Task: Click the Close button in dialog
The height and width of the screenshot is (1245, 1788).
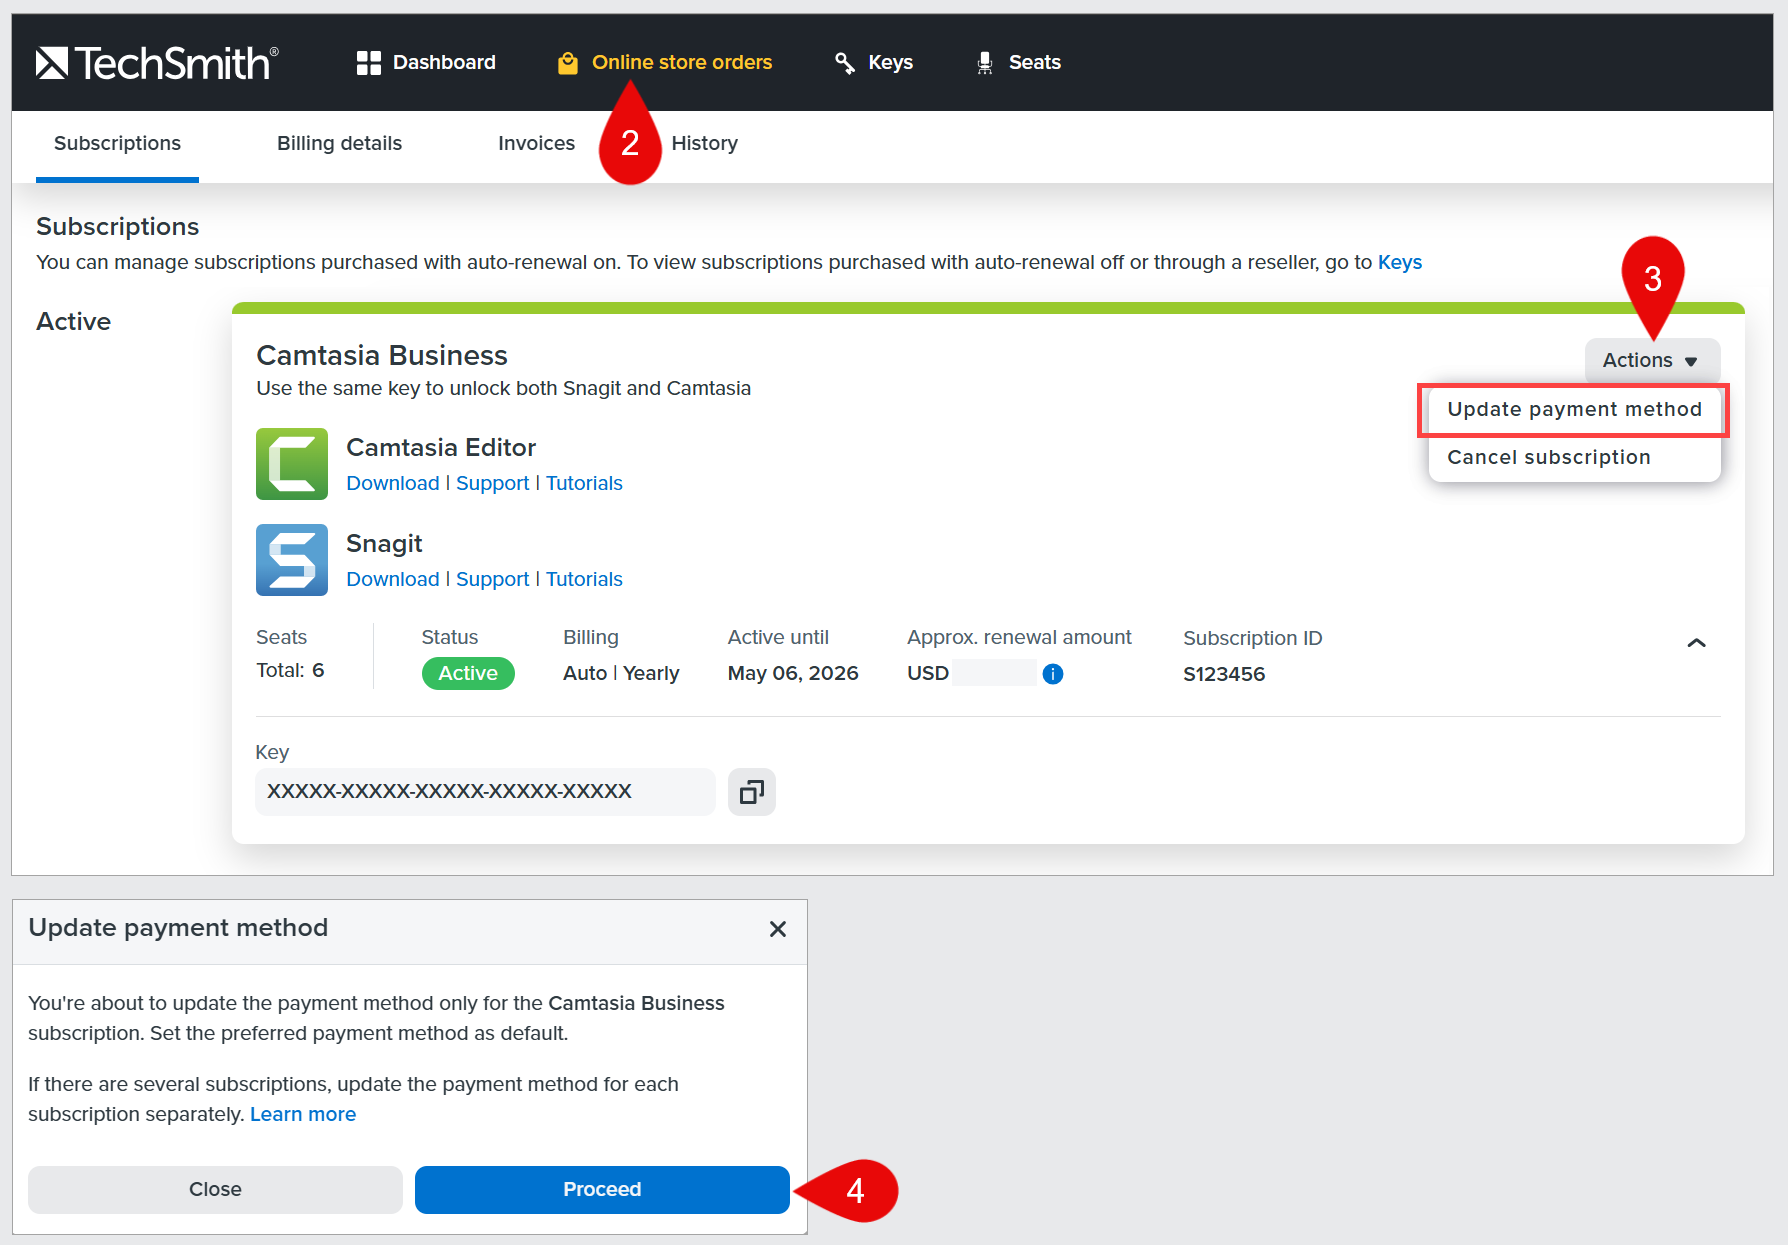Action: 215,1190
